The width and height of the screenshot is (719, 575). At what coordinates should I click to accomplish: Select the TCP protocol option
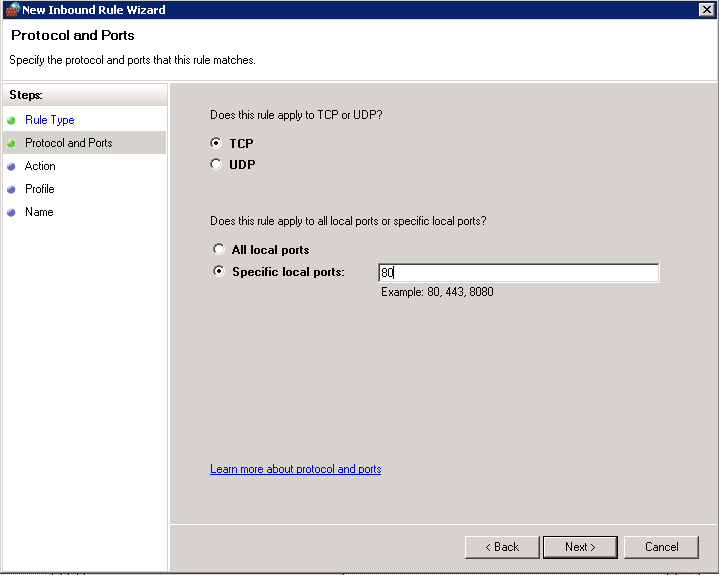click(x=217, y=143)
